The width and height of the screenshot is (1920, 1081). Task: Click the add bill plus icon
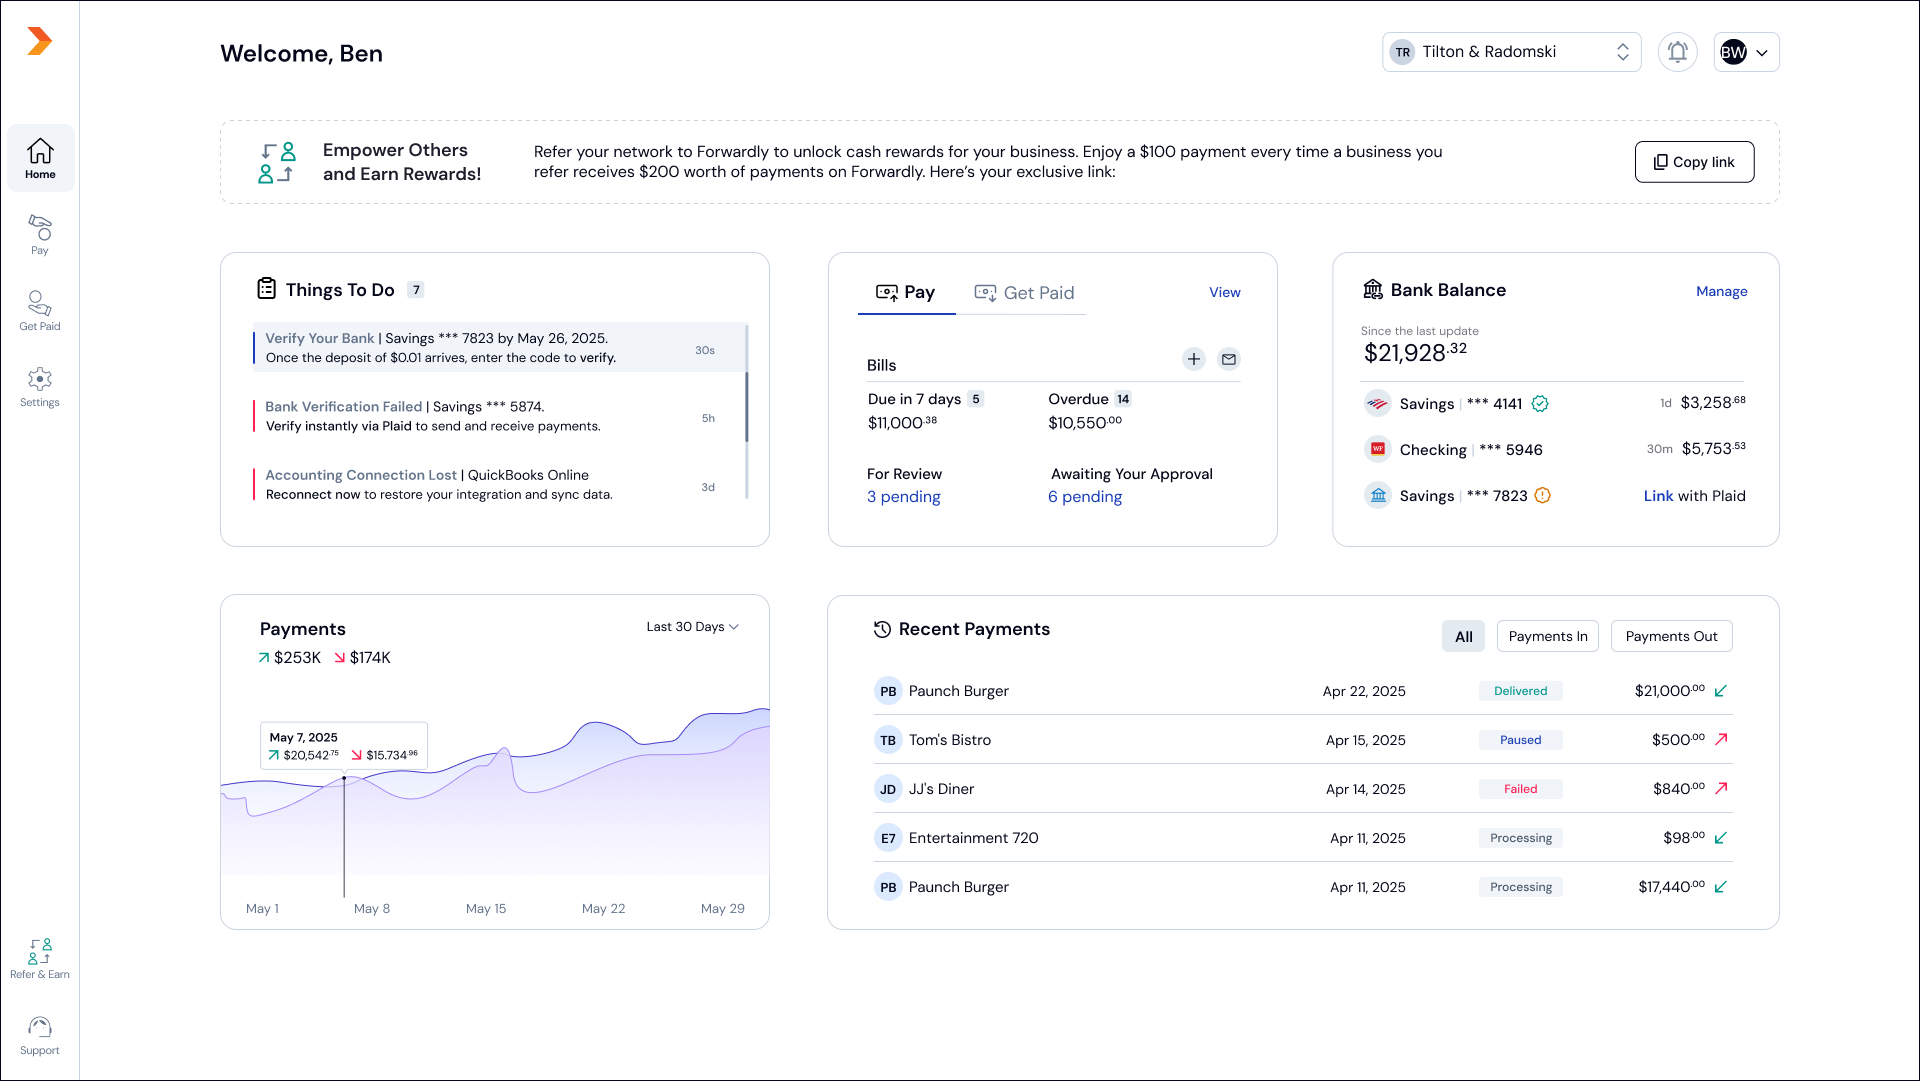click(1194, 359)
